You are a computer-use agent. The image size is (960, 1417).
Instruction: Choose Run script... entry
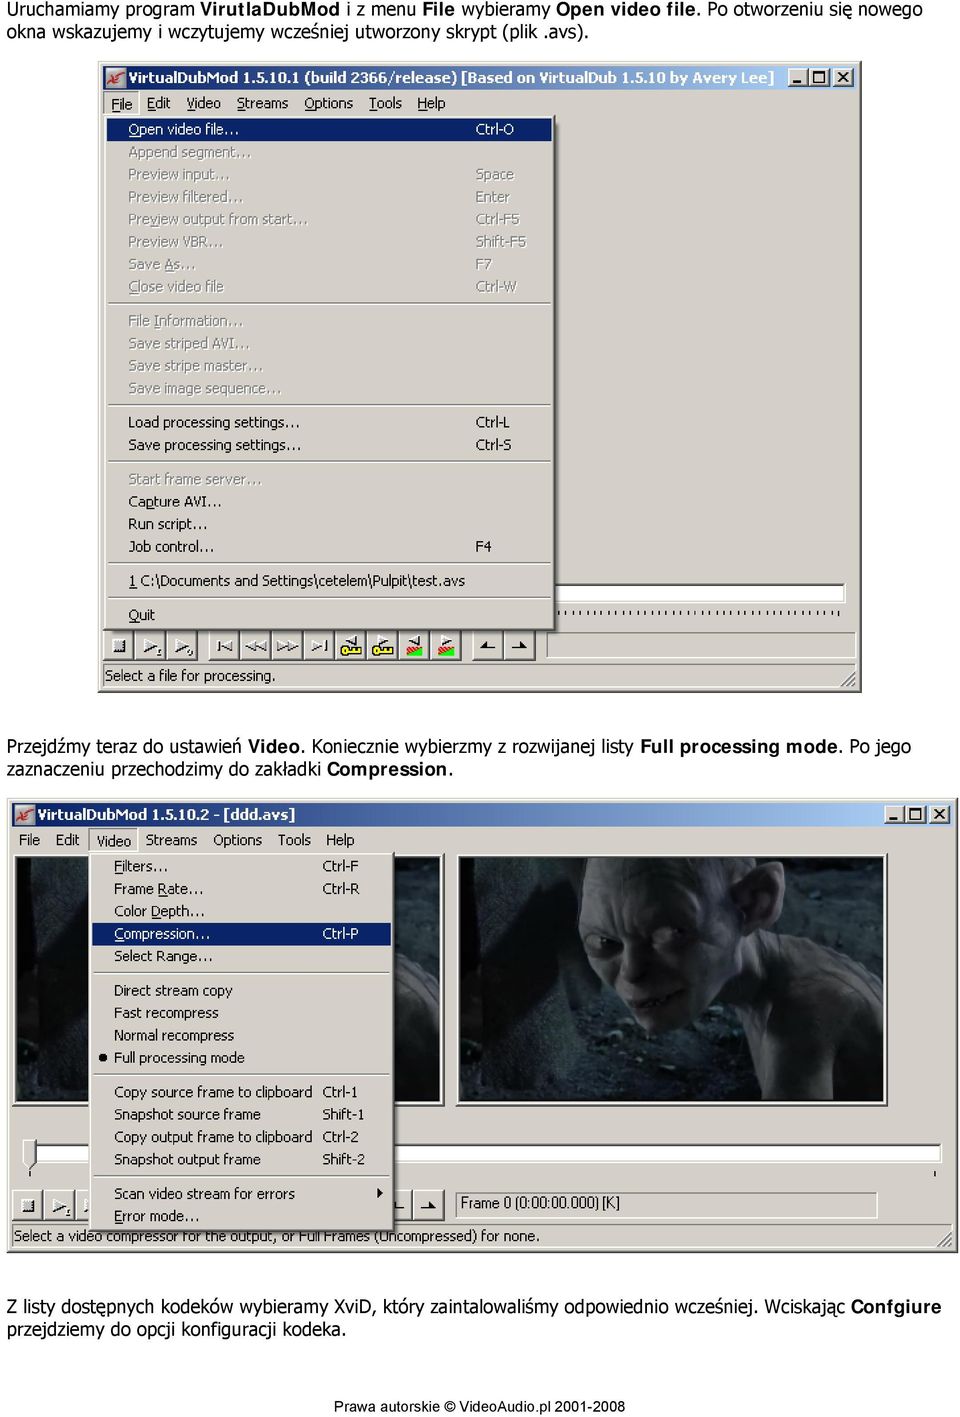pyautogui.click(x=329, y=524)
